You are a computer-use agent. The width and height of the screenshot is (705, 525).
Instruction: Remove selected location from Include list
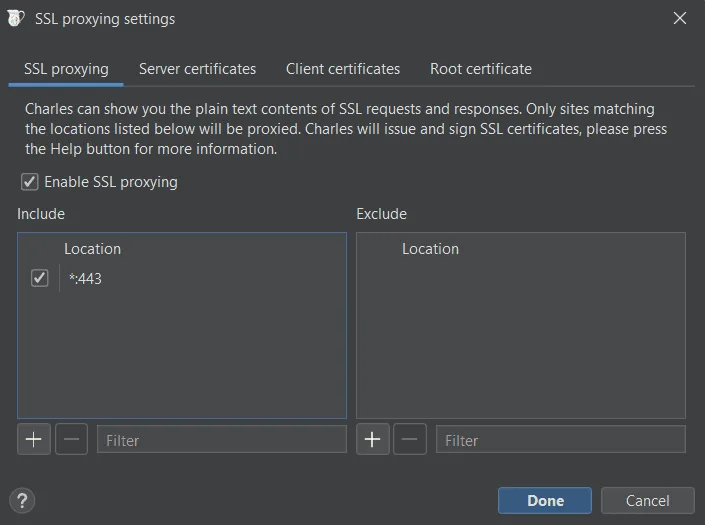pyautogui.click(x=71, y=439)
